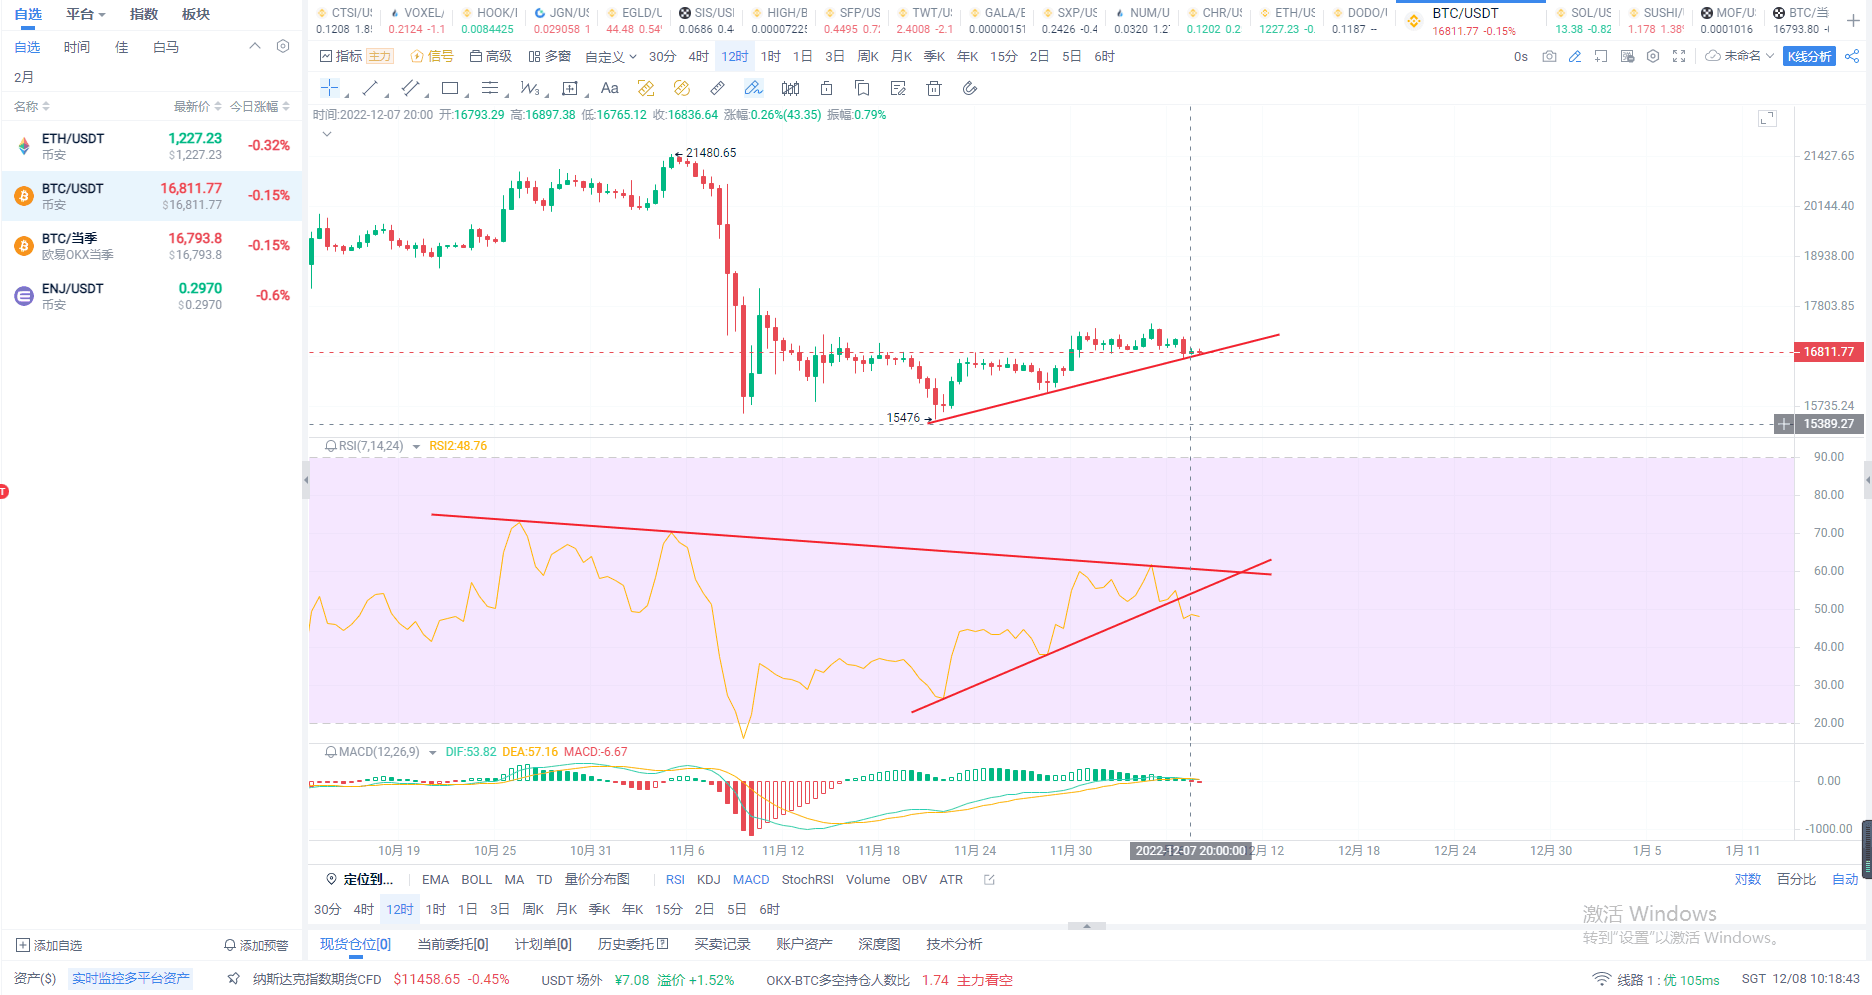The height and width of the screenshot is (995, 1872).
Task: Toggle EMA indicator at bottom bar
Action: pyautogui.click(x=435, y=879)
